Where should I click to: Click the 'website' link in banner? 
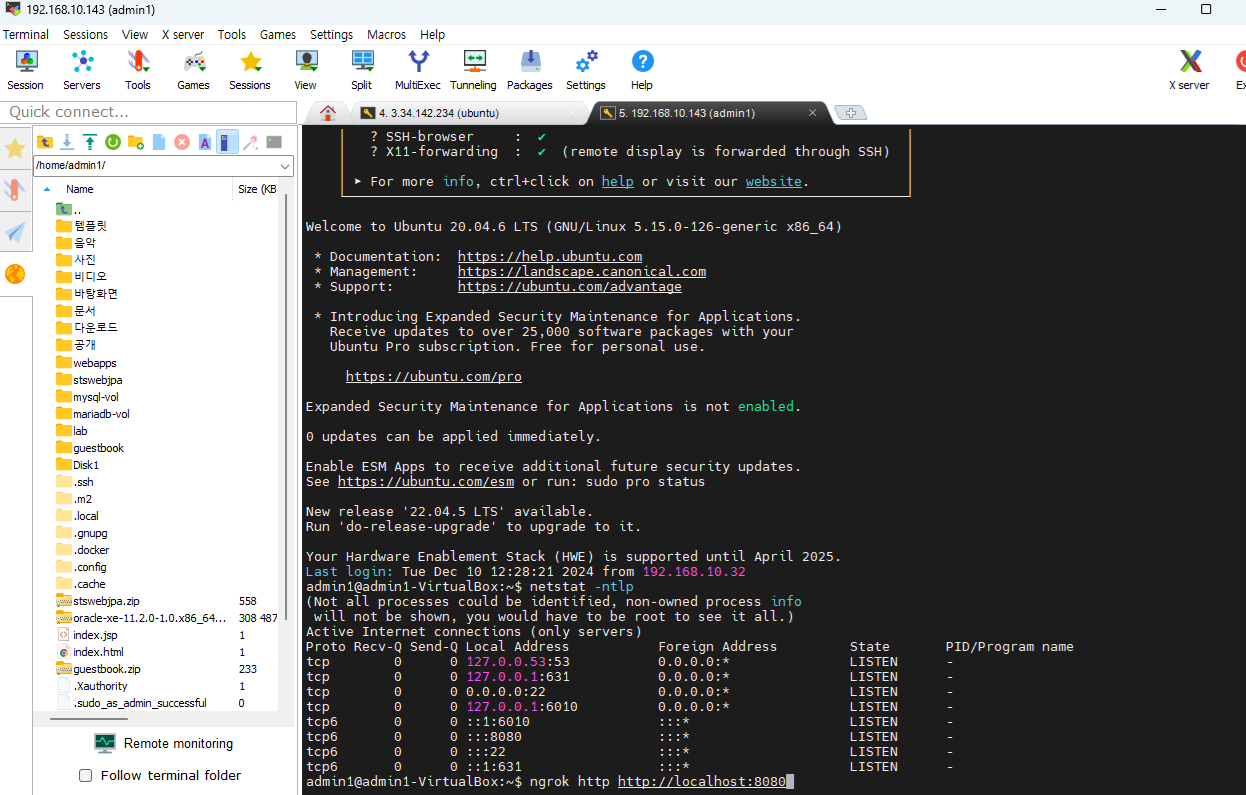(x=773, y=182)
